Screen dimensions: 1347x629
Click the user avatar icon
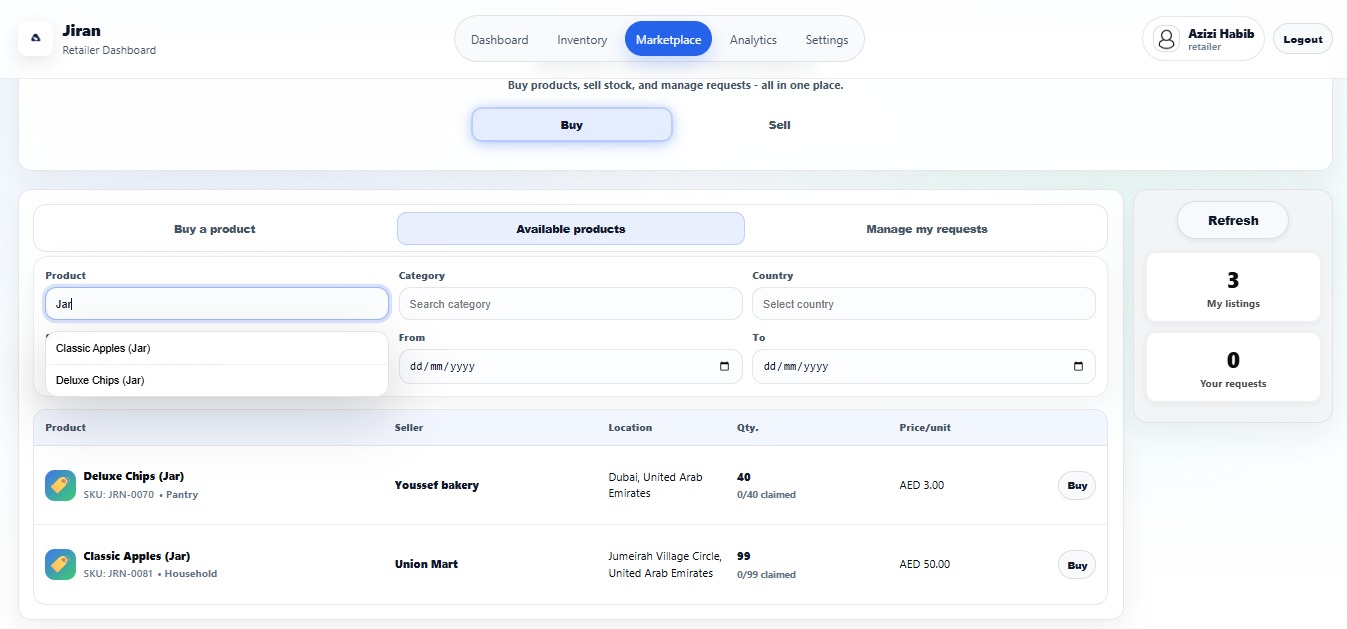pos(1166,39)
